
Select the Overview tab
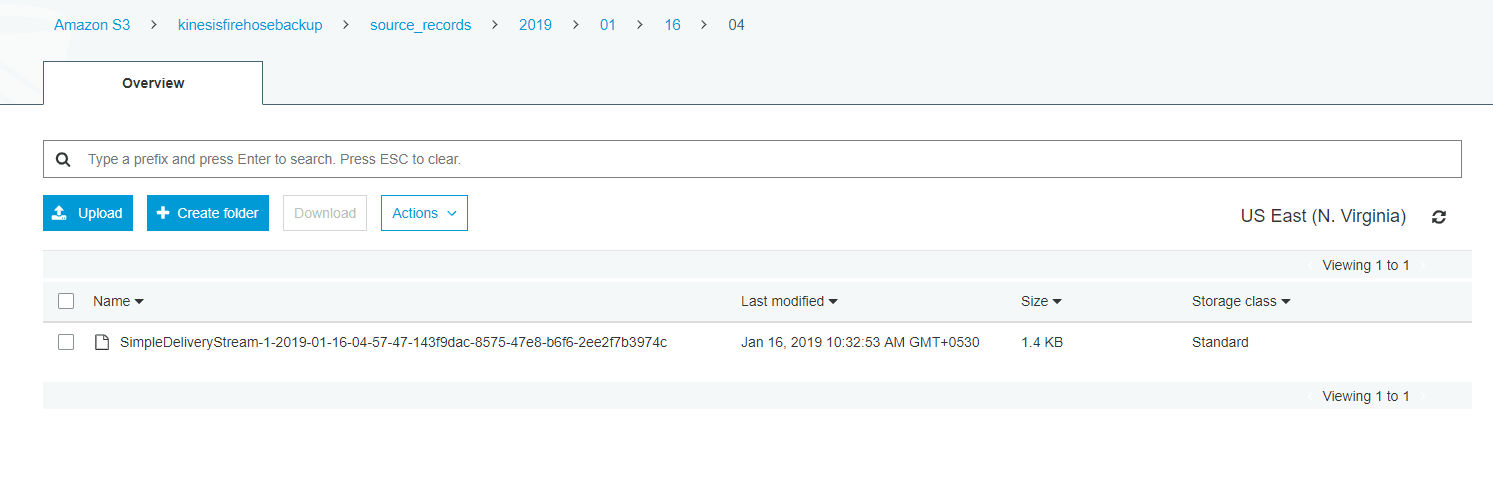(153, 83)
